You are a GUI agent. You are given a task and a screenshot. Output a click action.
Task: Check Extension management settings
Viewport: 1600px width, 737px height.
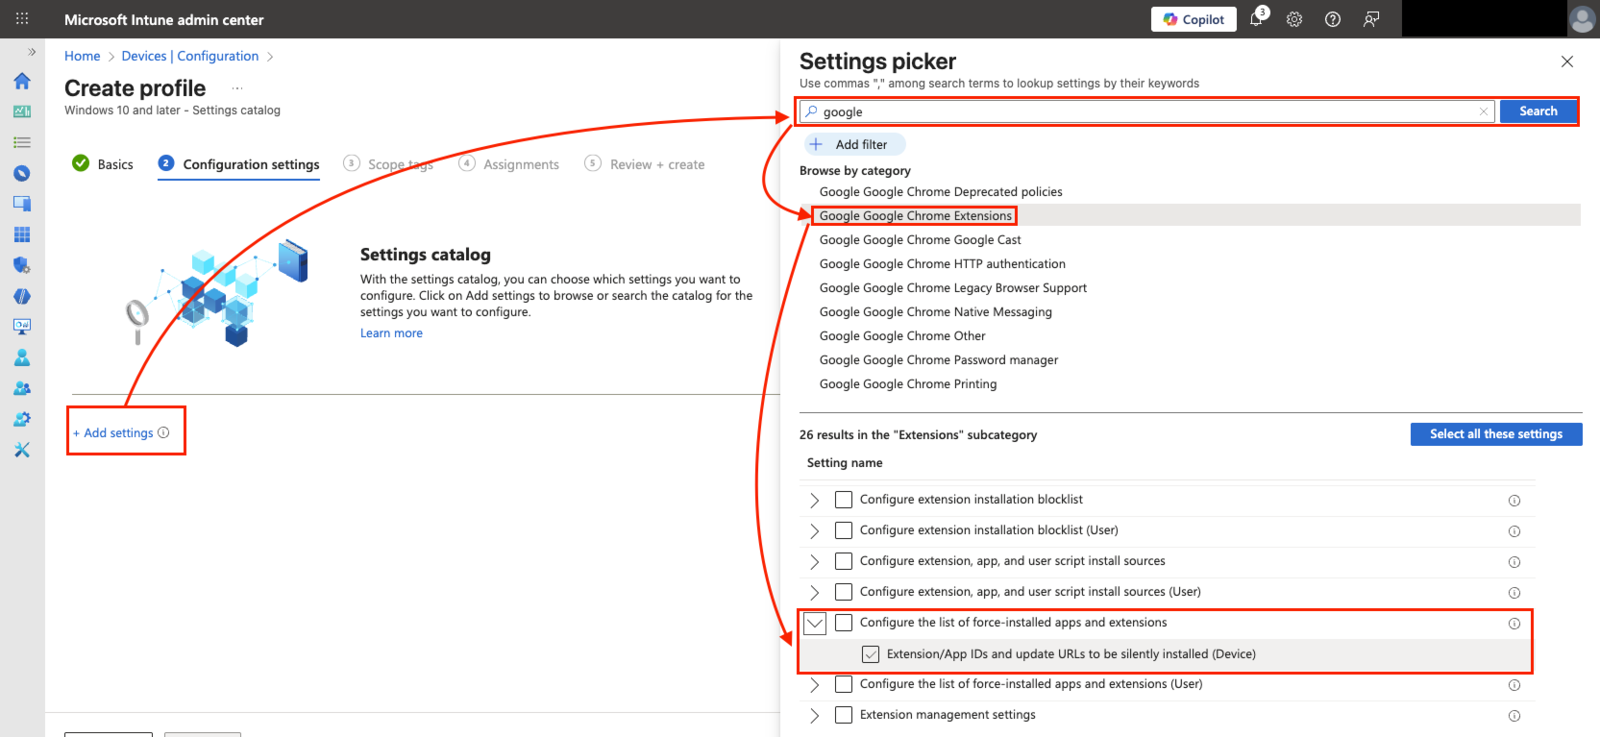tap(844, 715)
